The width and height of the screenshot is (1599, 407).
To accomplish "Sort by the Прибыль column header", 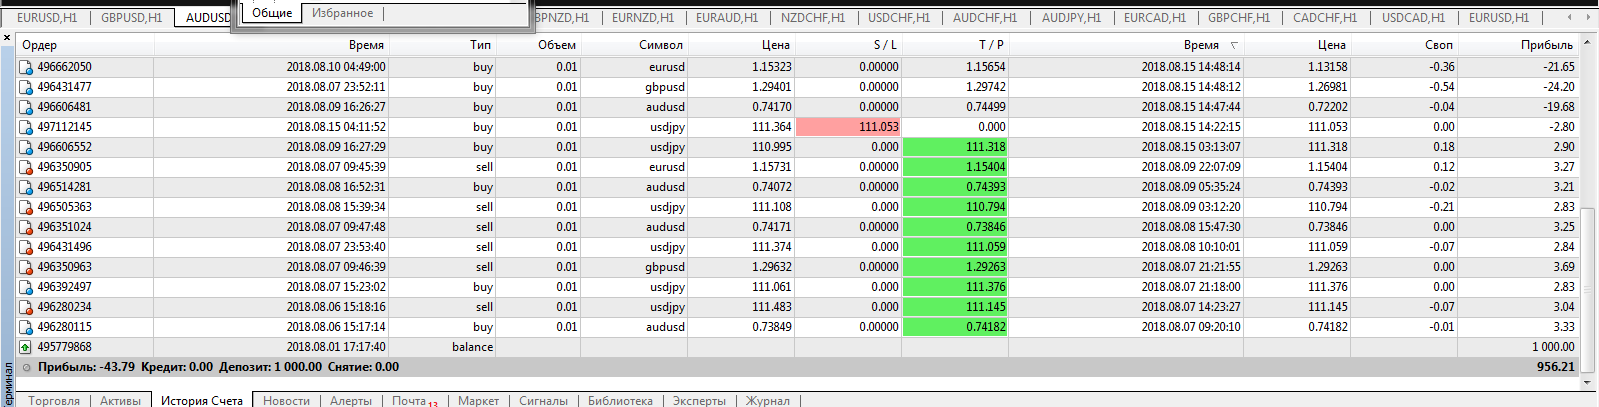I will [x=1518, y=45].
